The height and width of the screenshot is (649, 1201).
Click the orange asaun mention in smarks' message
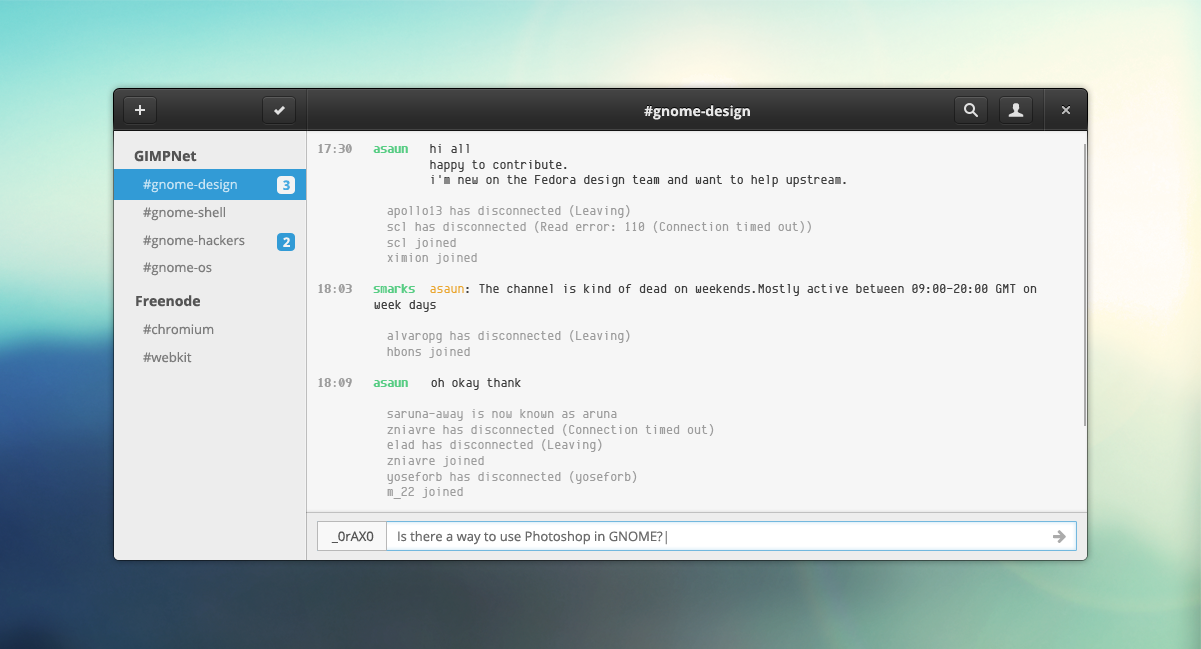coord(447,289)
